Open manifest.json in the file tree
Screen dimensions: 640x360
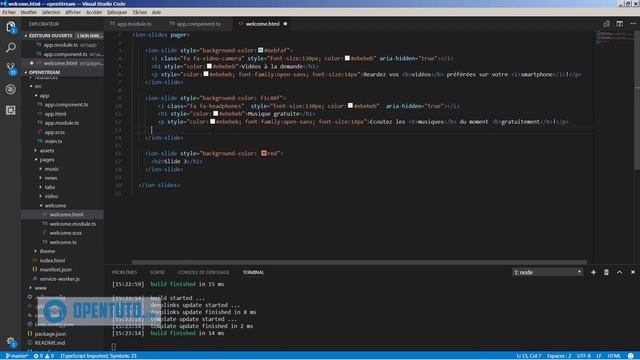pyautogui.click(x=56, y=270)
